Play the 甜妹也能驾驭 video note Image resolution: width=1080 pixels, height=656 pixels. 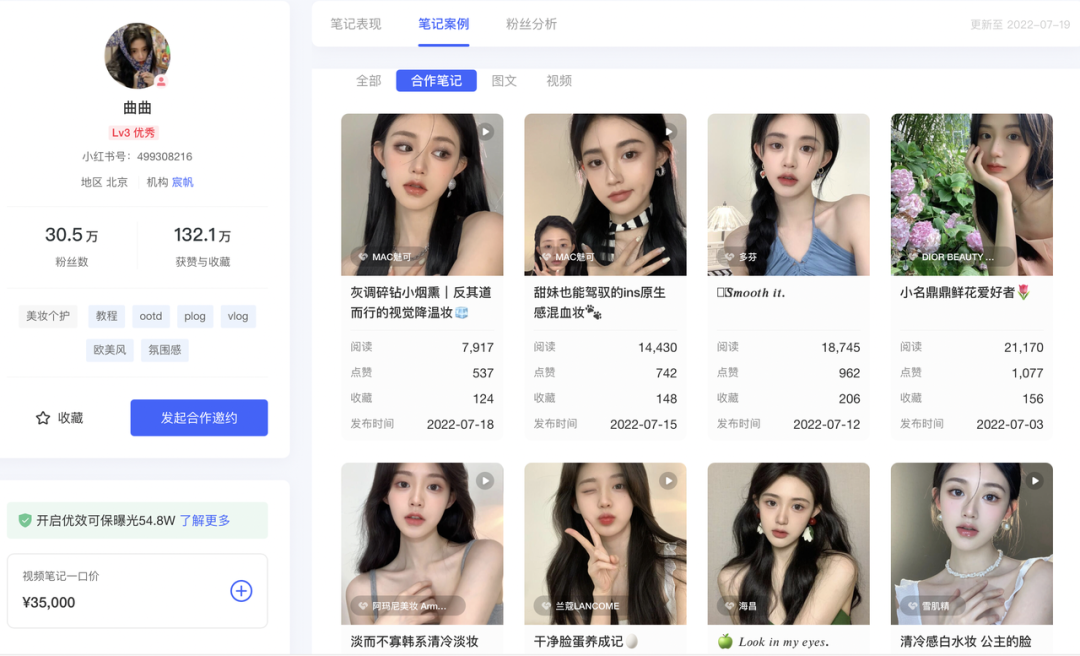coord(668,131)
